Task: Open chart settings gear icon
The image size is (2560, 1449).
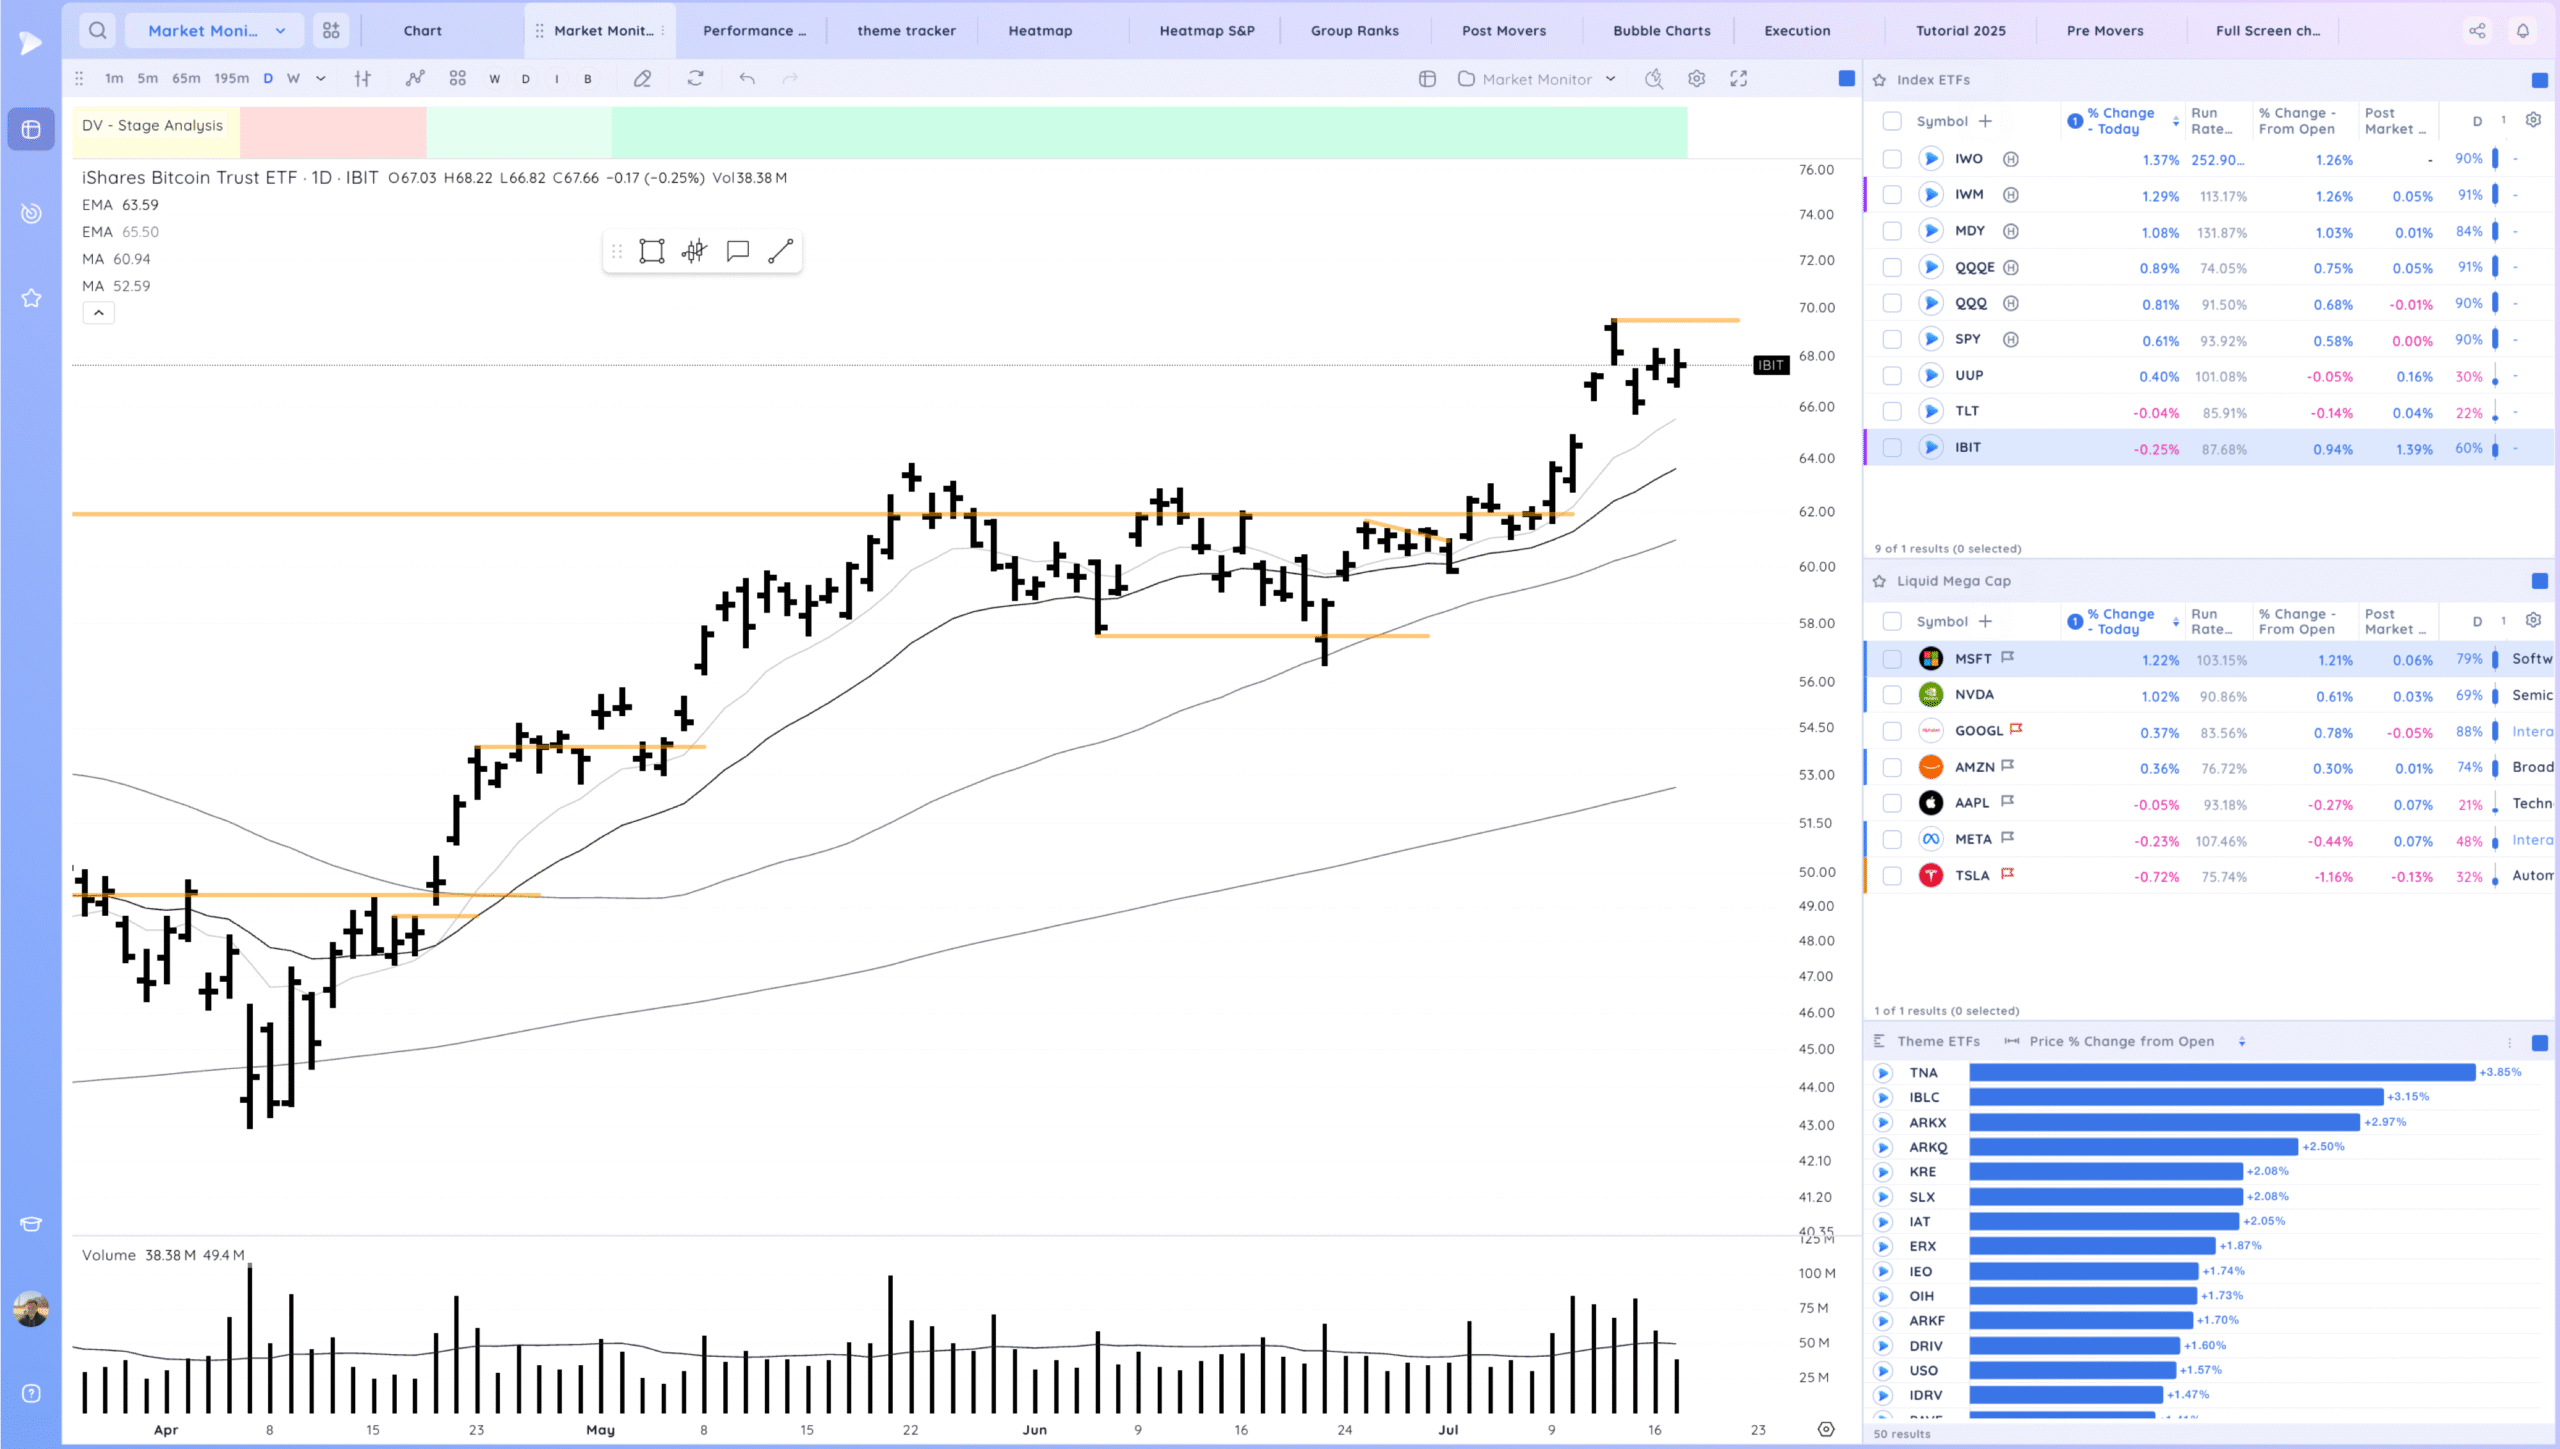Action: (1696, 78)
